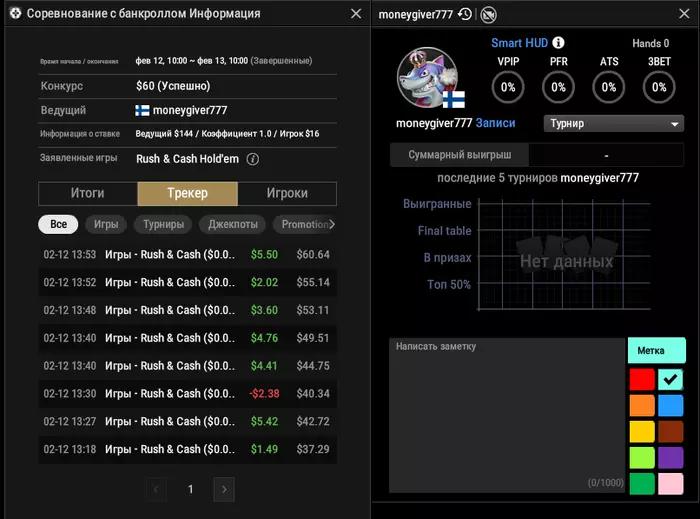Pick the orange label color
This screenshot has height=519, width=700.
(642, 405)
